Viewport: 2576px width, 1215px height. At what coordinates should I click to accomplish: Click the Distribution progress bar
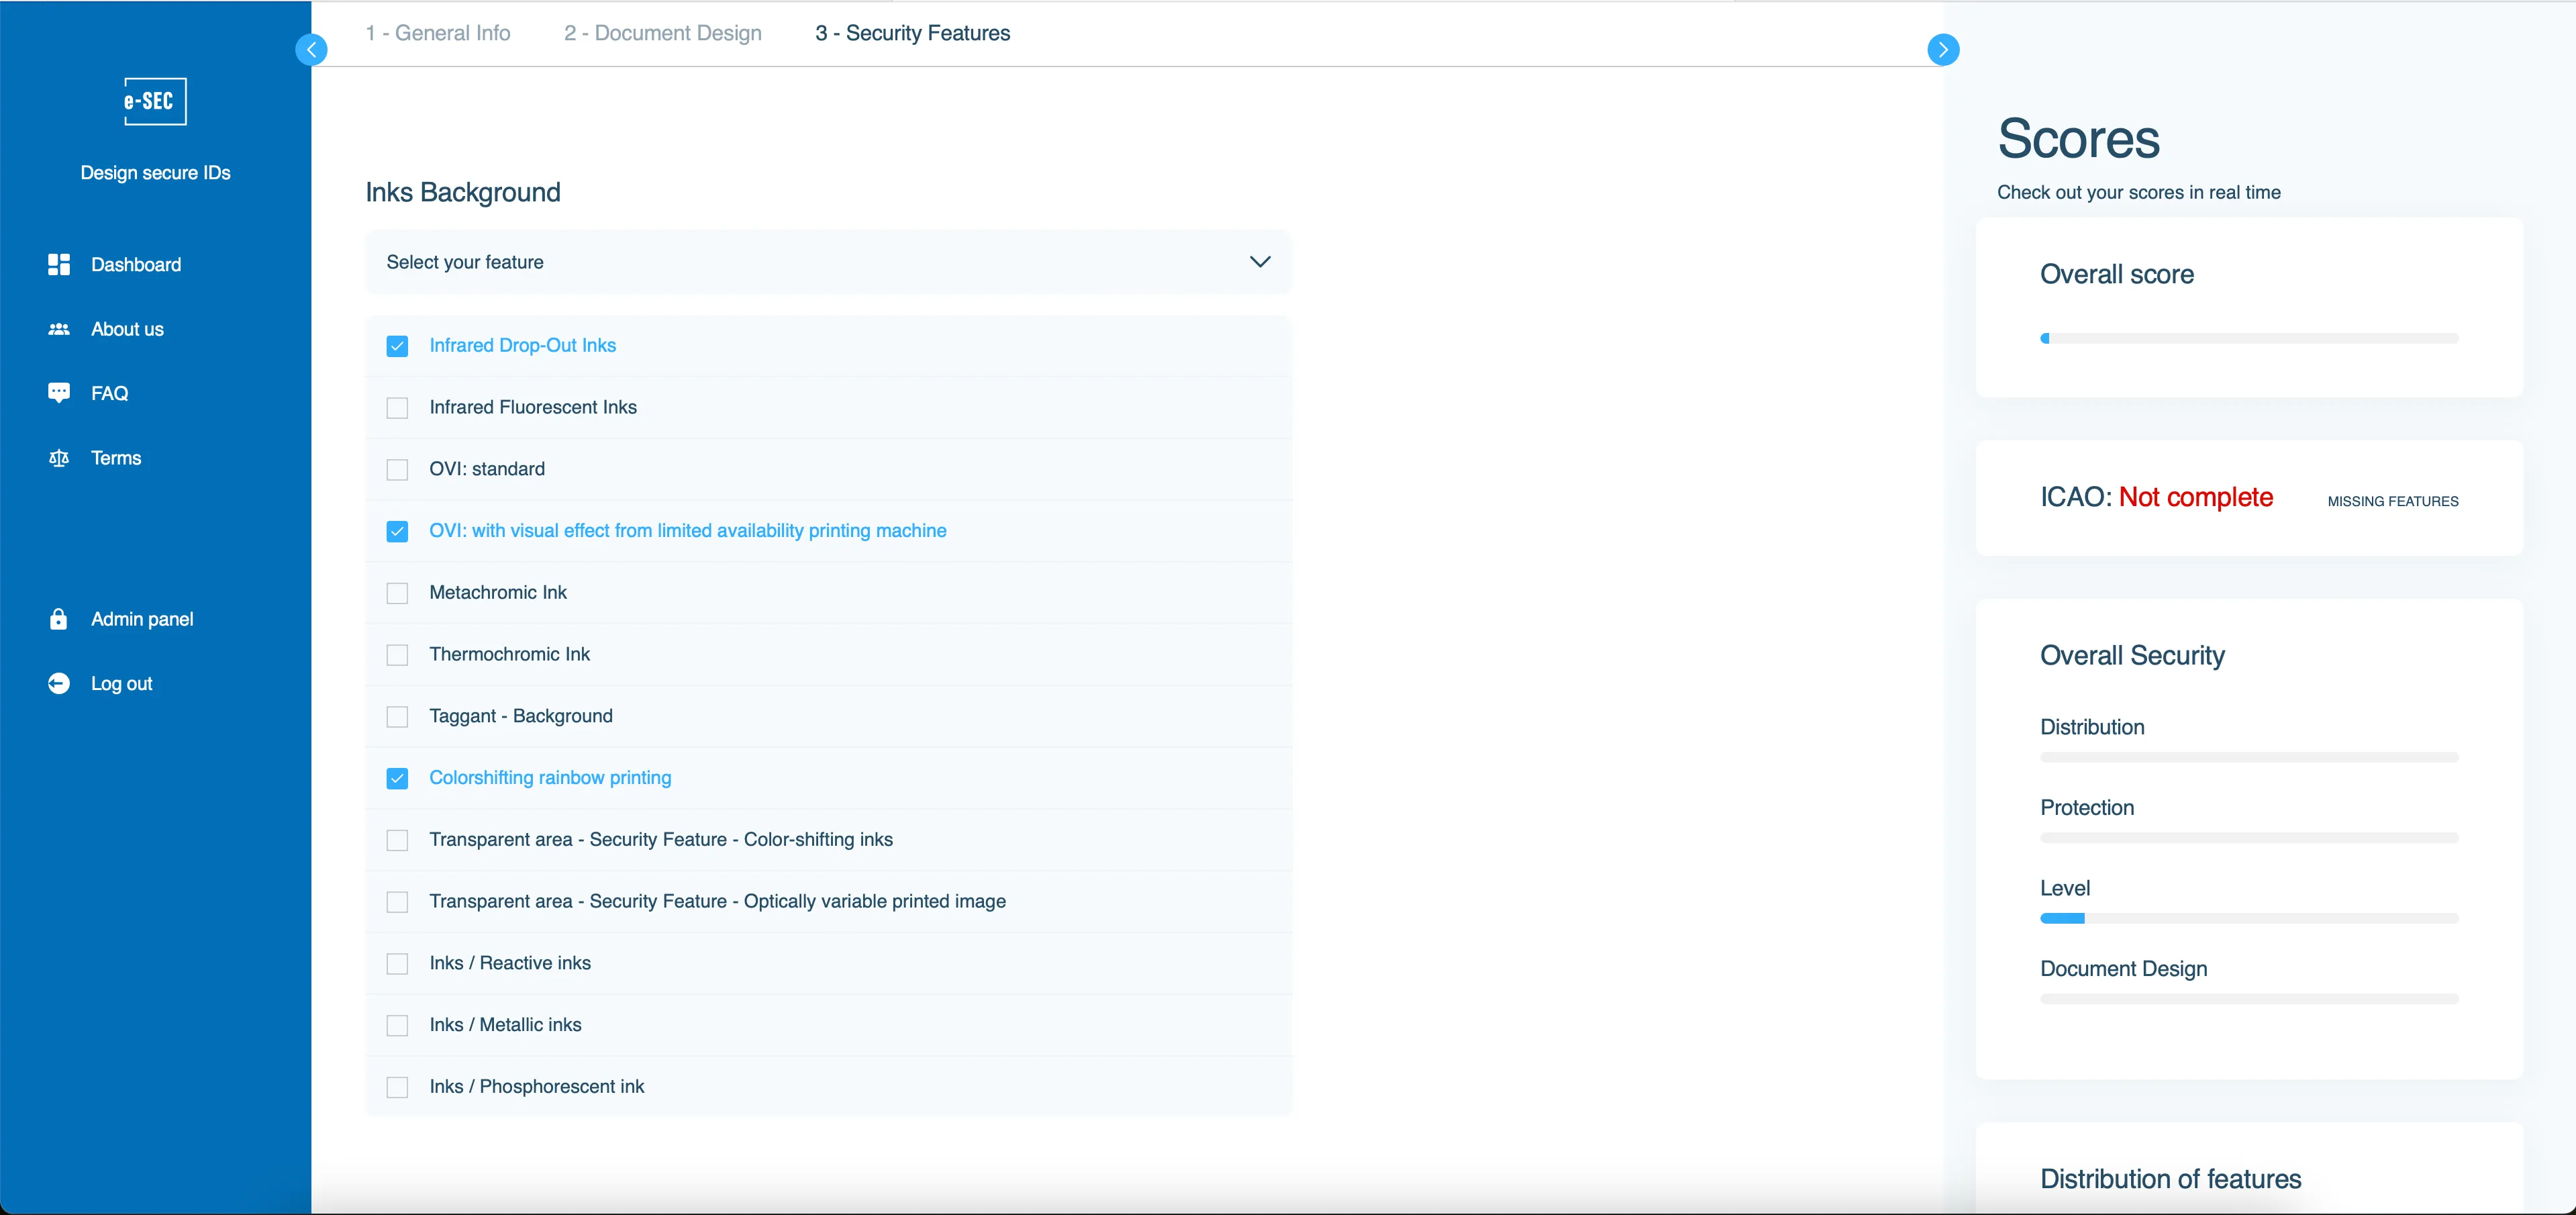pos(2249,757)
